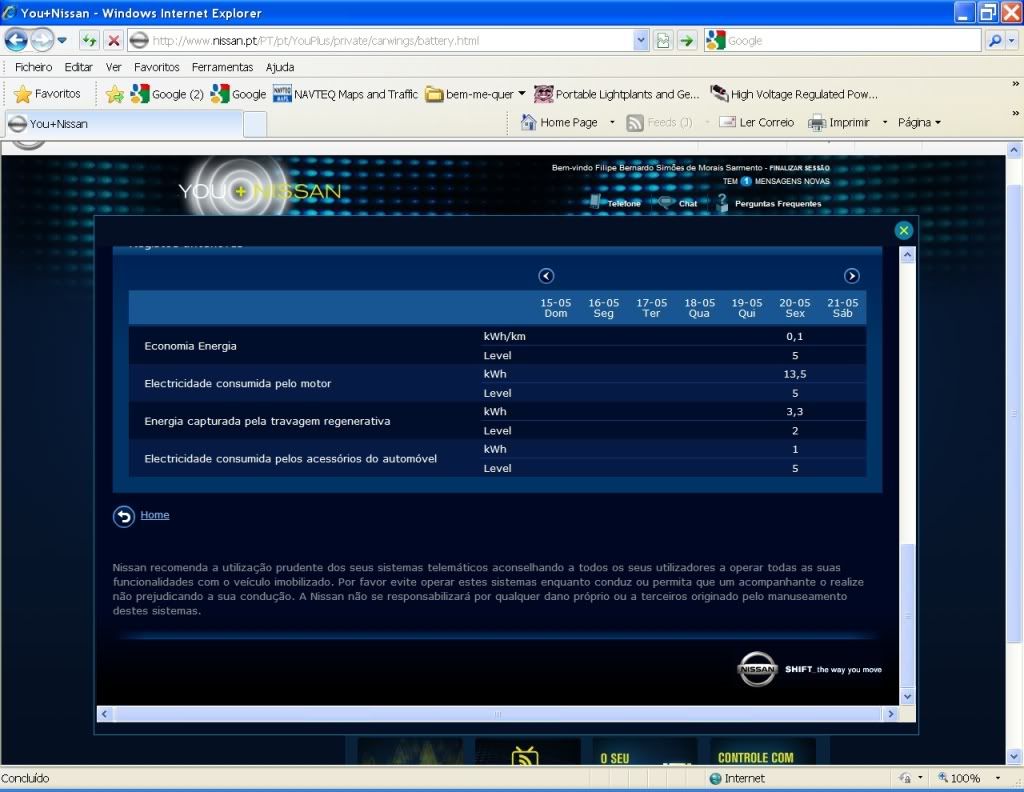Open the search provider options dropdown
This screenshot has height=792, width=1024.
[x=1012, y=40]
